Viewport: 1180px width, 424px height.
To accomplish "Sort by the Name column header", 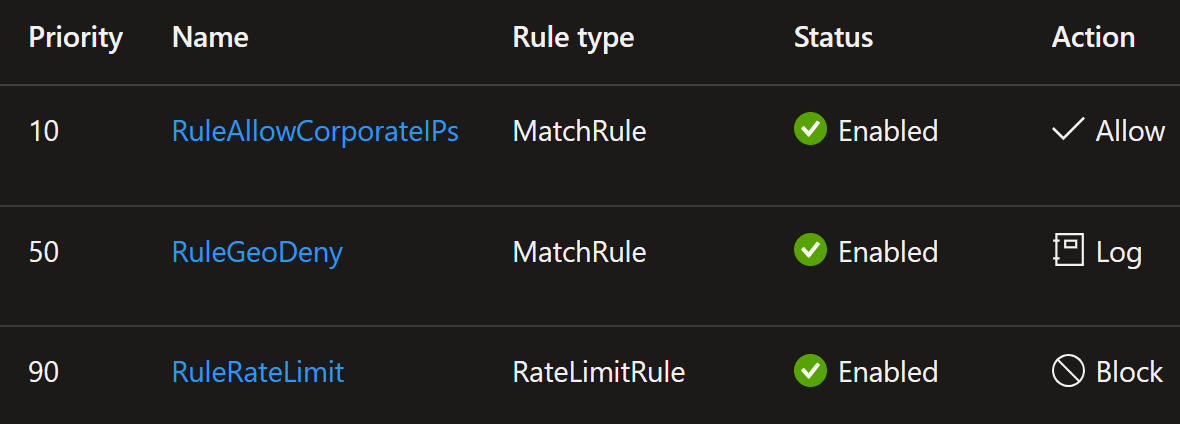I will click(x=210, y=37).
